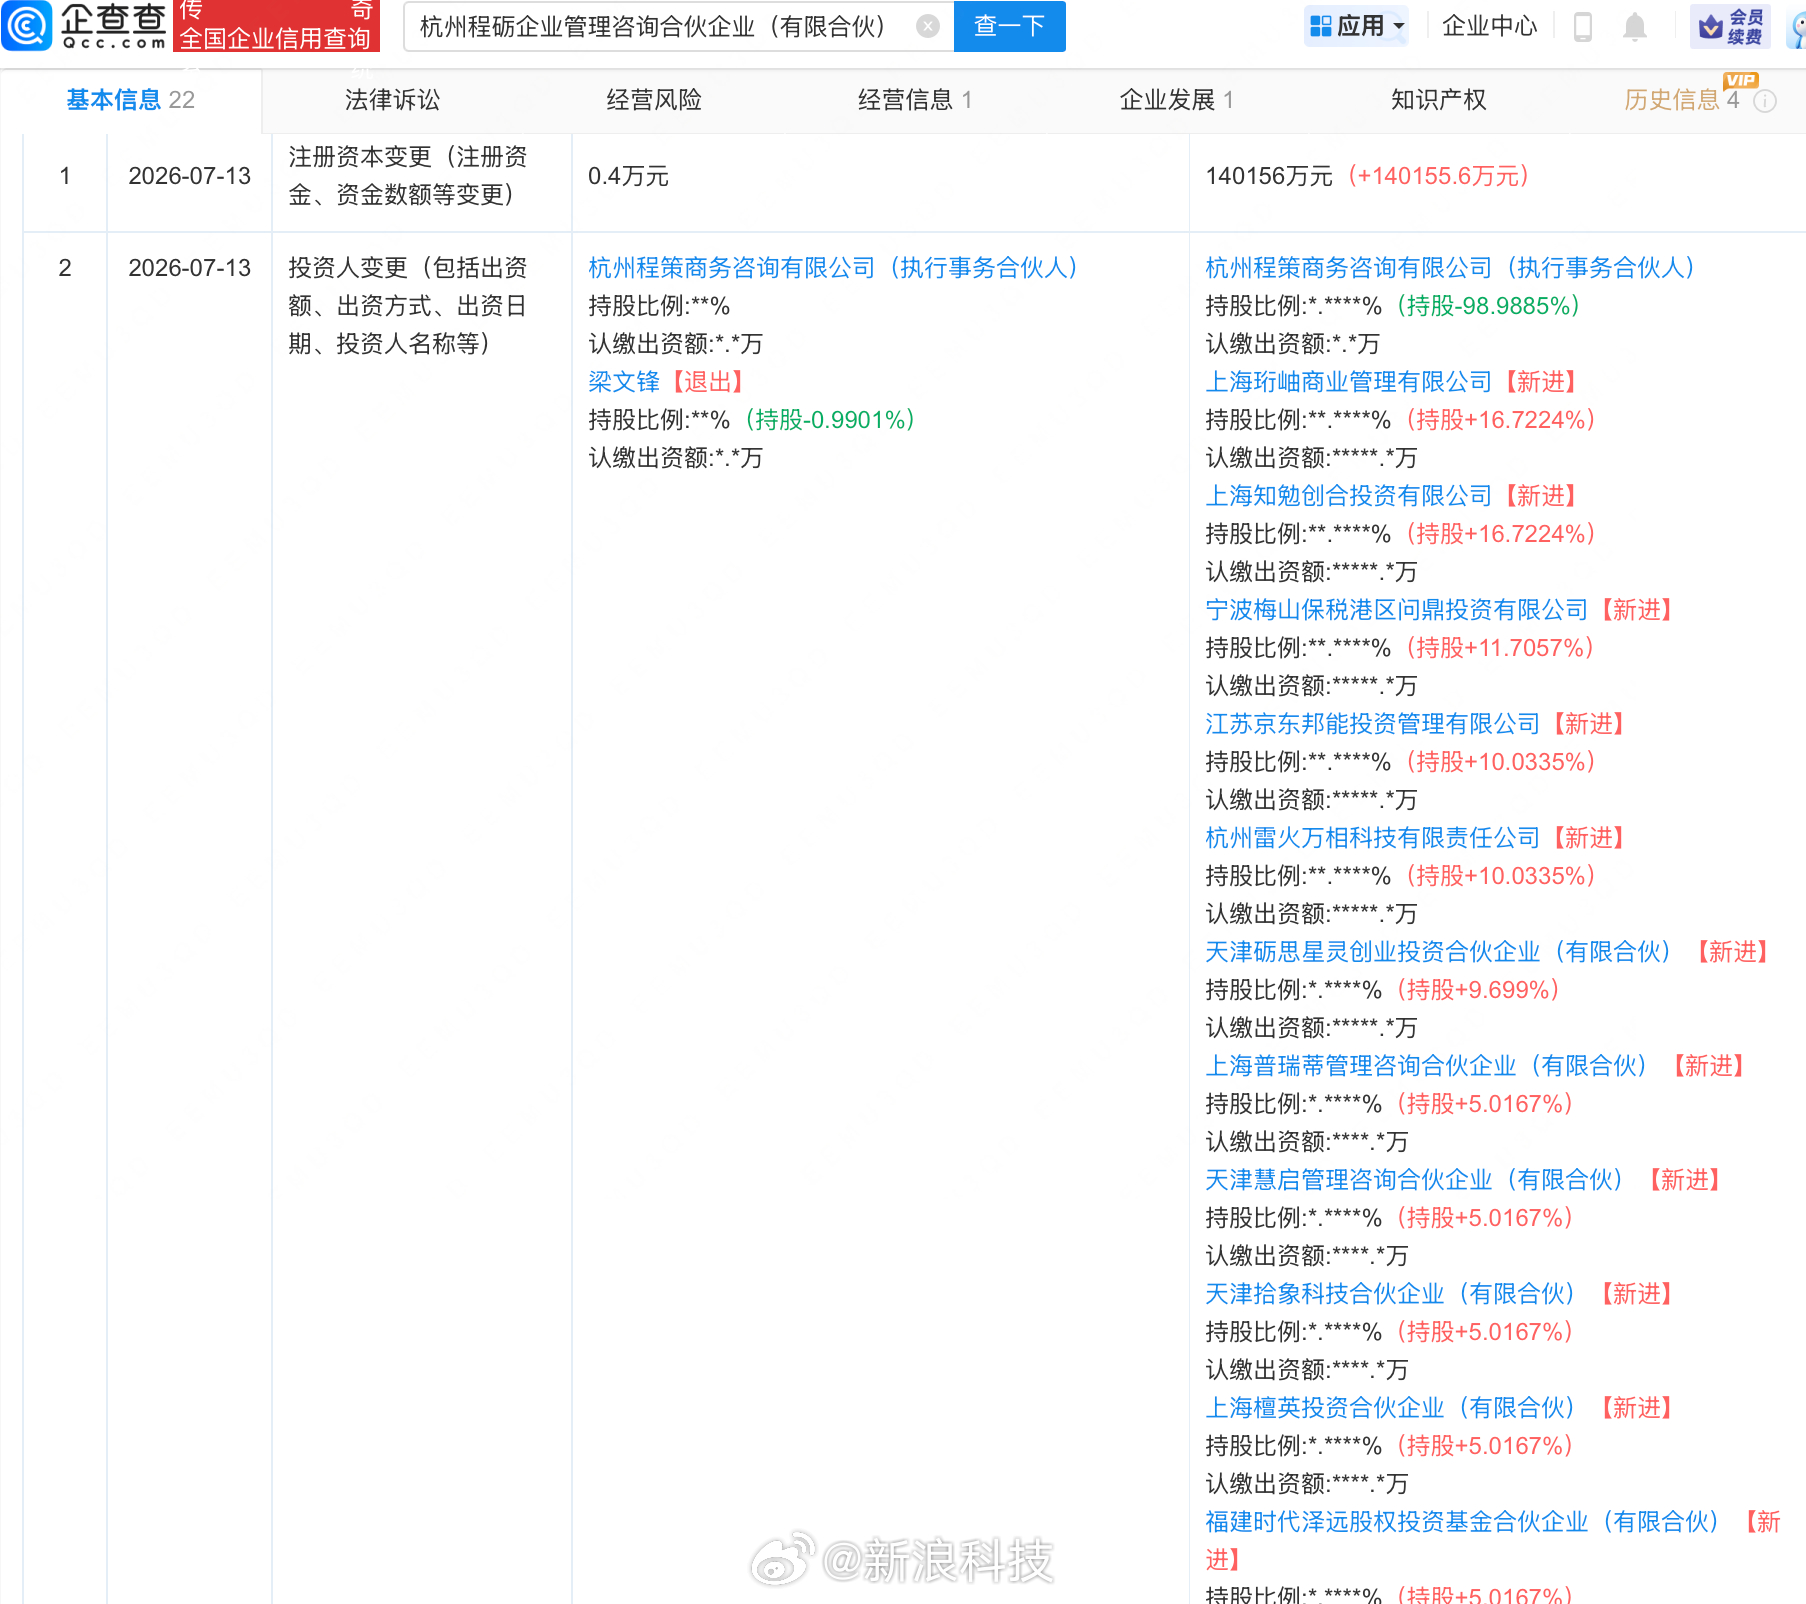
Task: Select the 持股-98.9885% change text
Action: click(x=1488, y=306)
